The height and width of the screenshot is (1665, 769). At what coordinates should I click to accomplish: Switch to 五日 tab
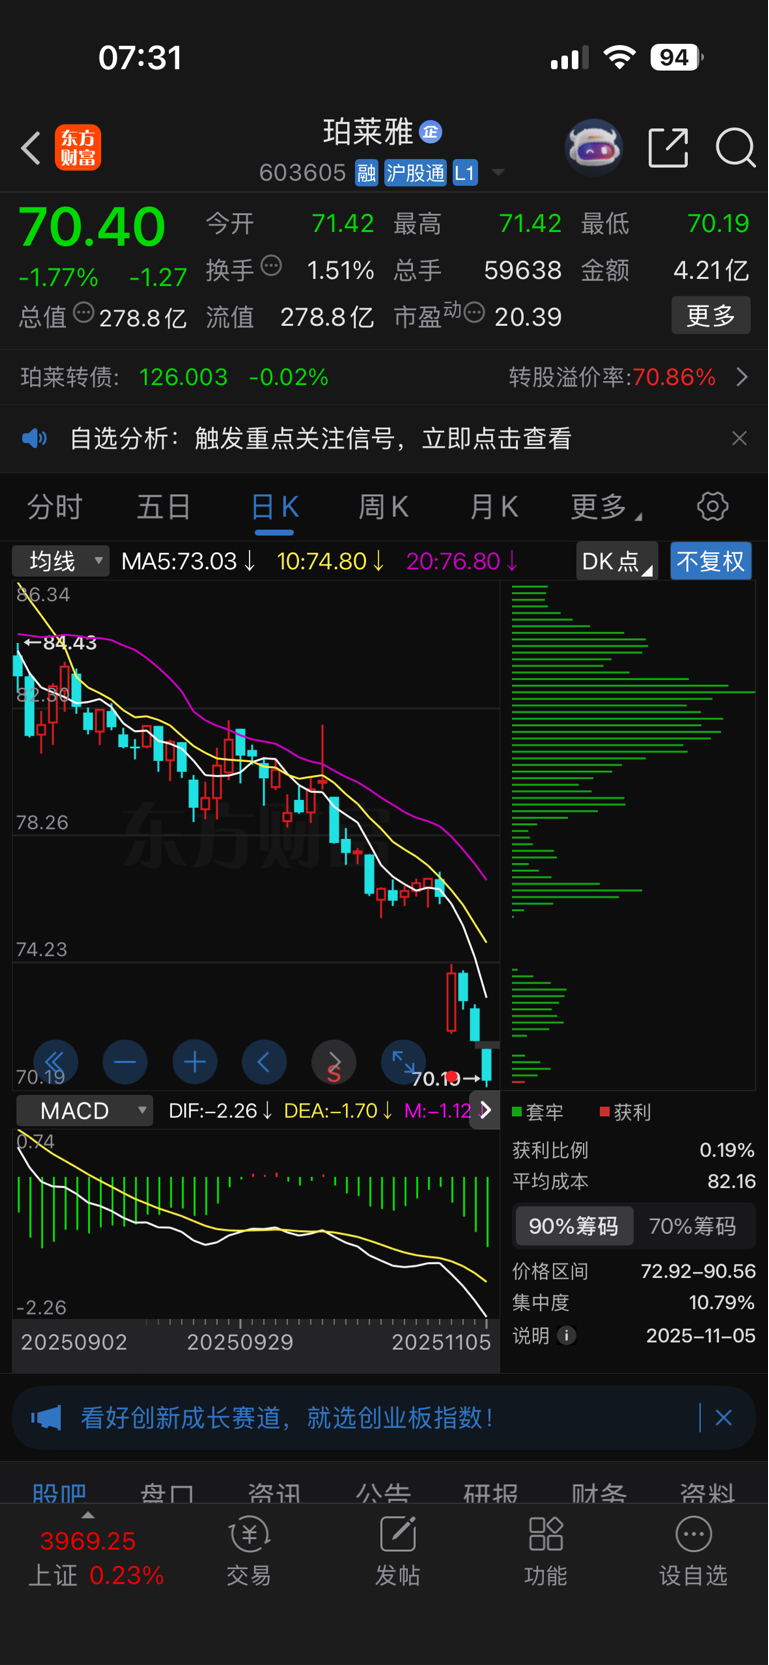(164, 507)
